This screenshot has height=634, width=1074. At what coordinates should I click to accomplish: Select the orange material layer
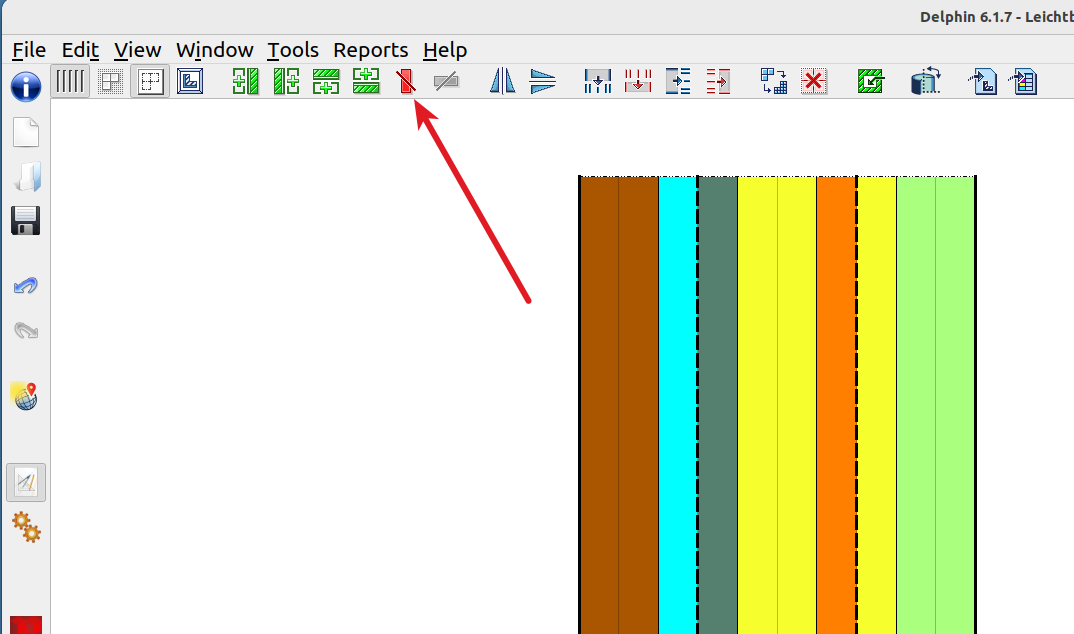tap(836, 405)
